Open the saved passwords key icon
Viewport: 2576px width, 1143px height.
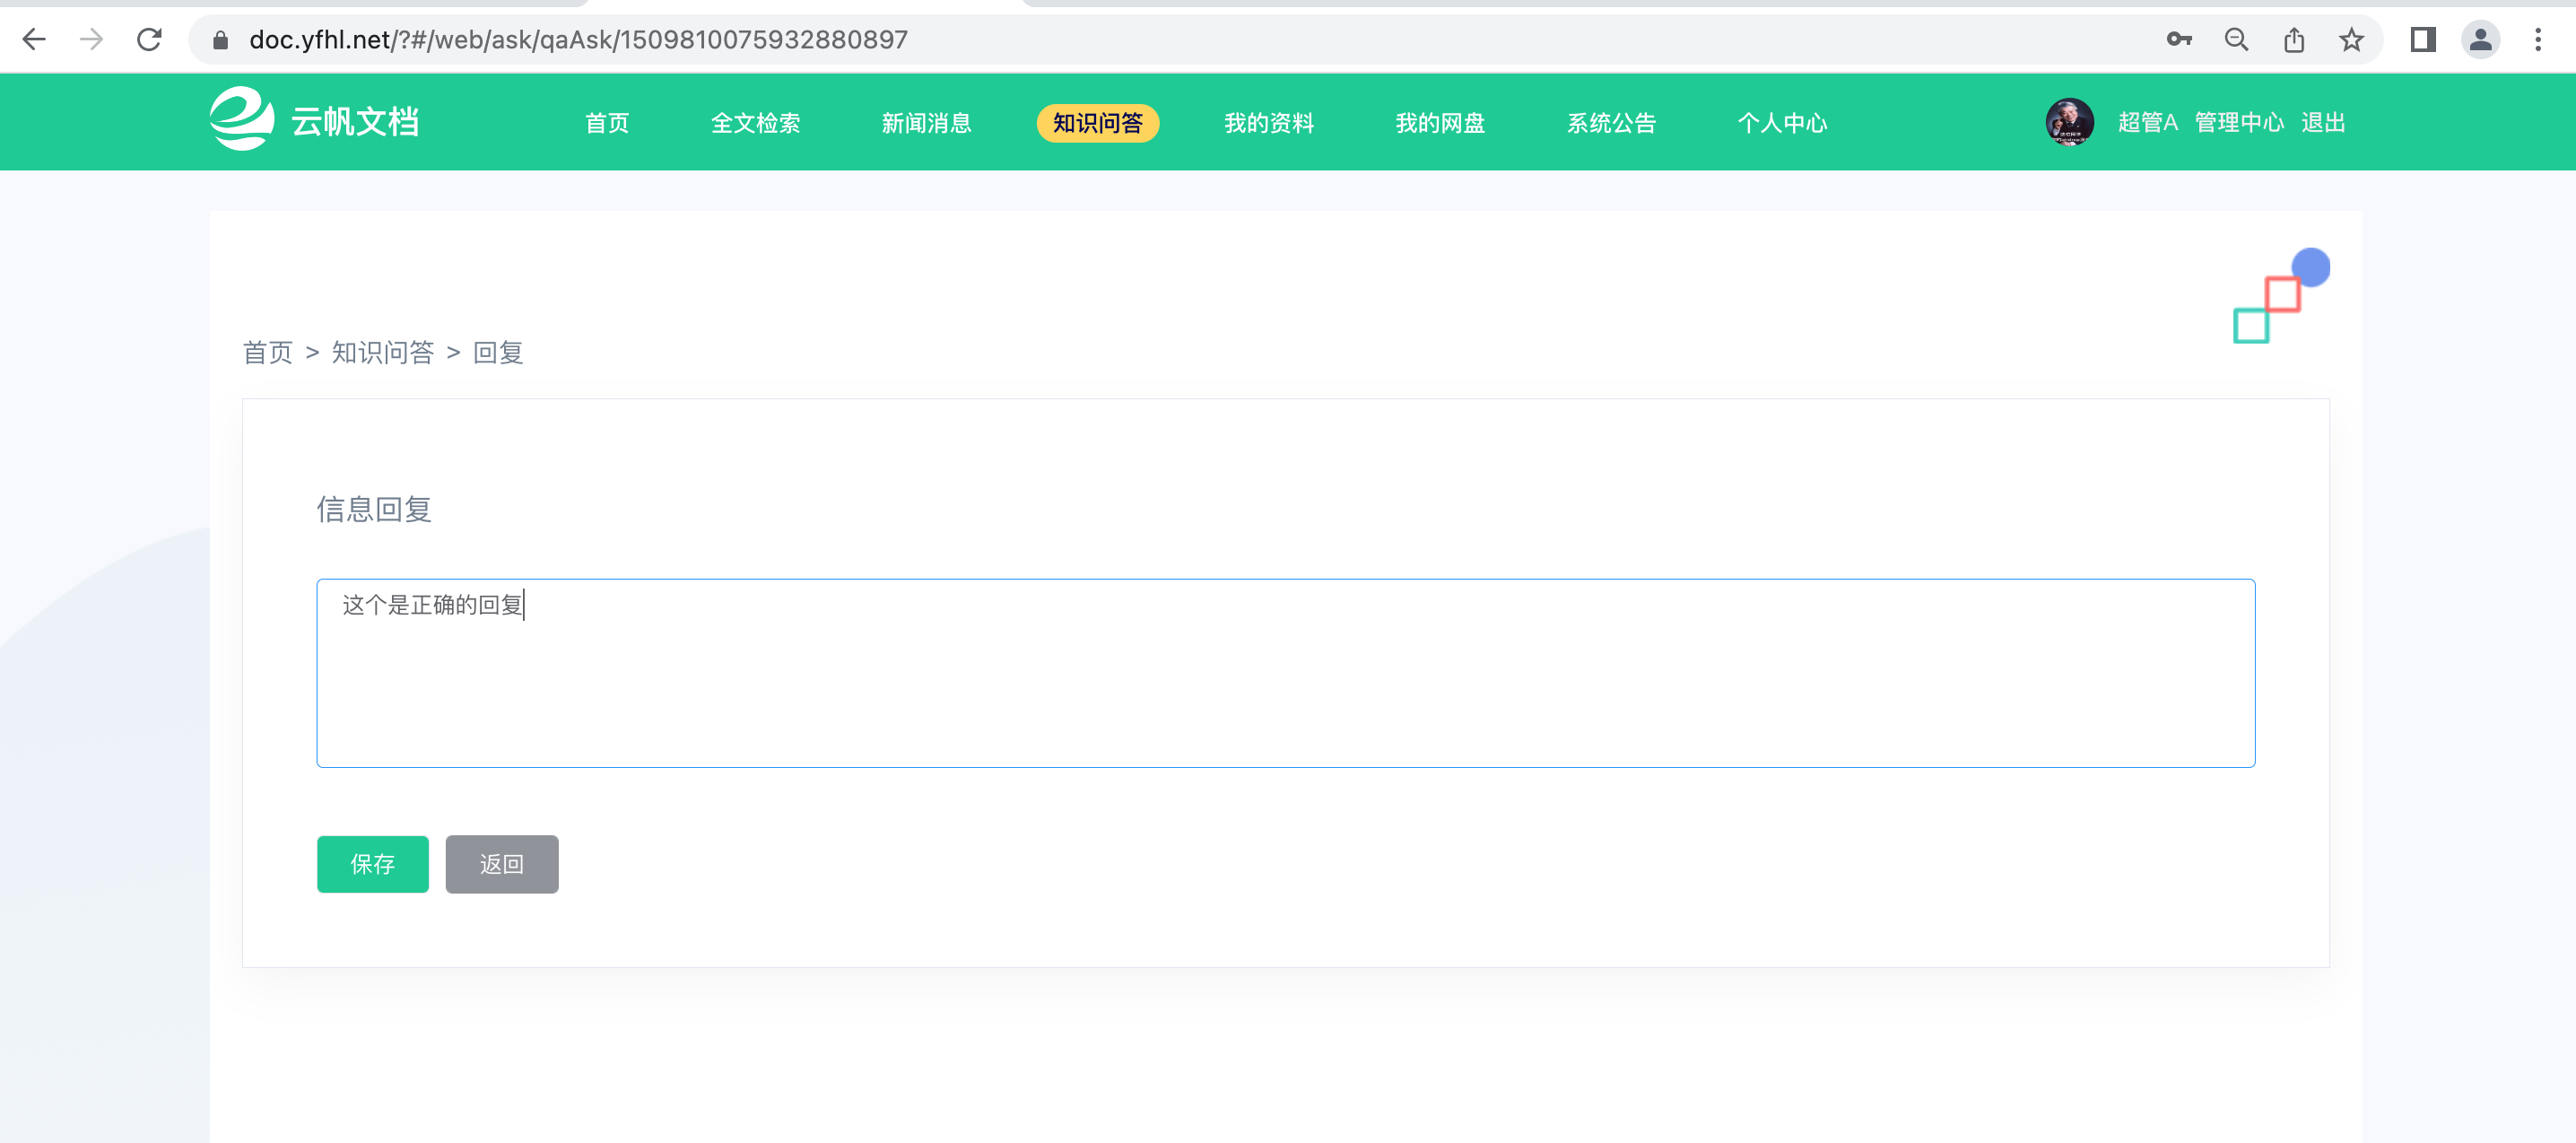coord(2179,40)
